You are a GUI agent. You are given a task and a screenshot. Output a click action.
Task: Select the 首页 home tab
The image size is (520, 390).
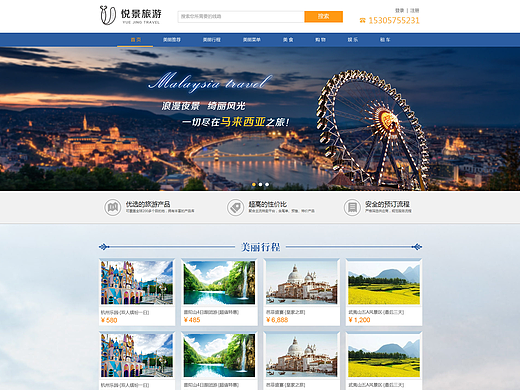coord(135,40)
